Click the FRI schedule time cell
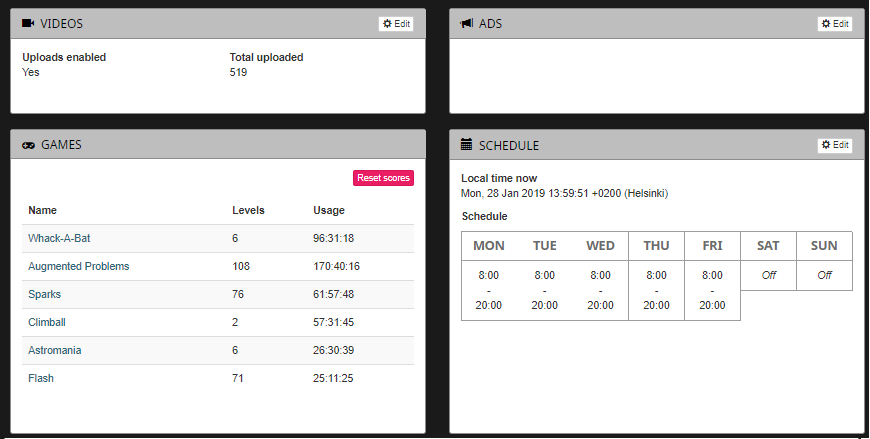 (712, 290)
